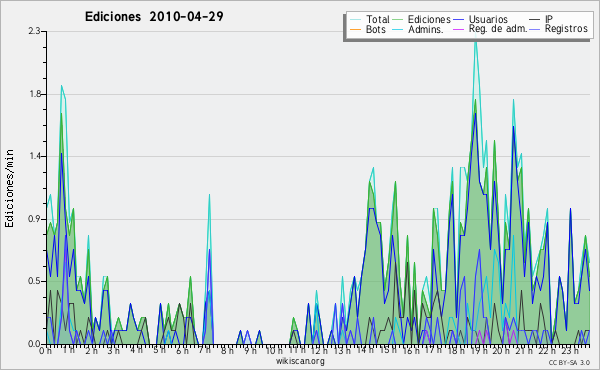Click the 19 h x-axis label
The image size is (600, 370).
(479, 350)
